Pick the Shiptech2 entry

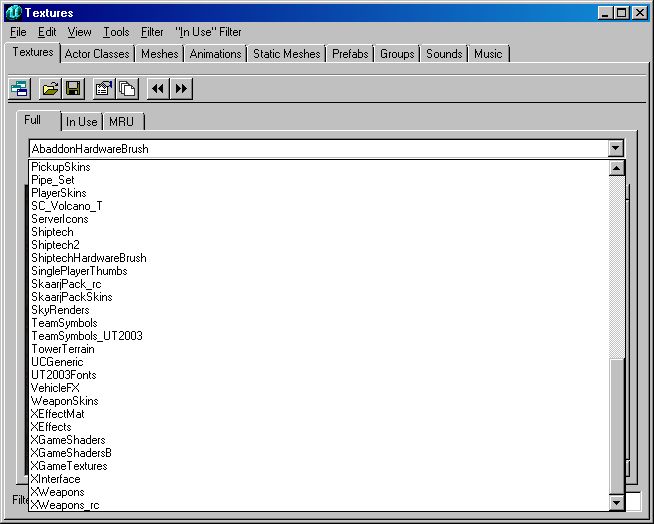(319, 245)
